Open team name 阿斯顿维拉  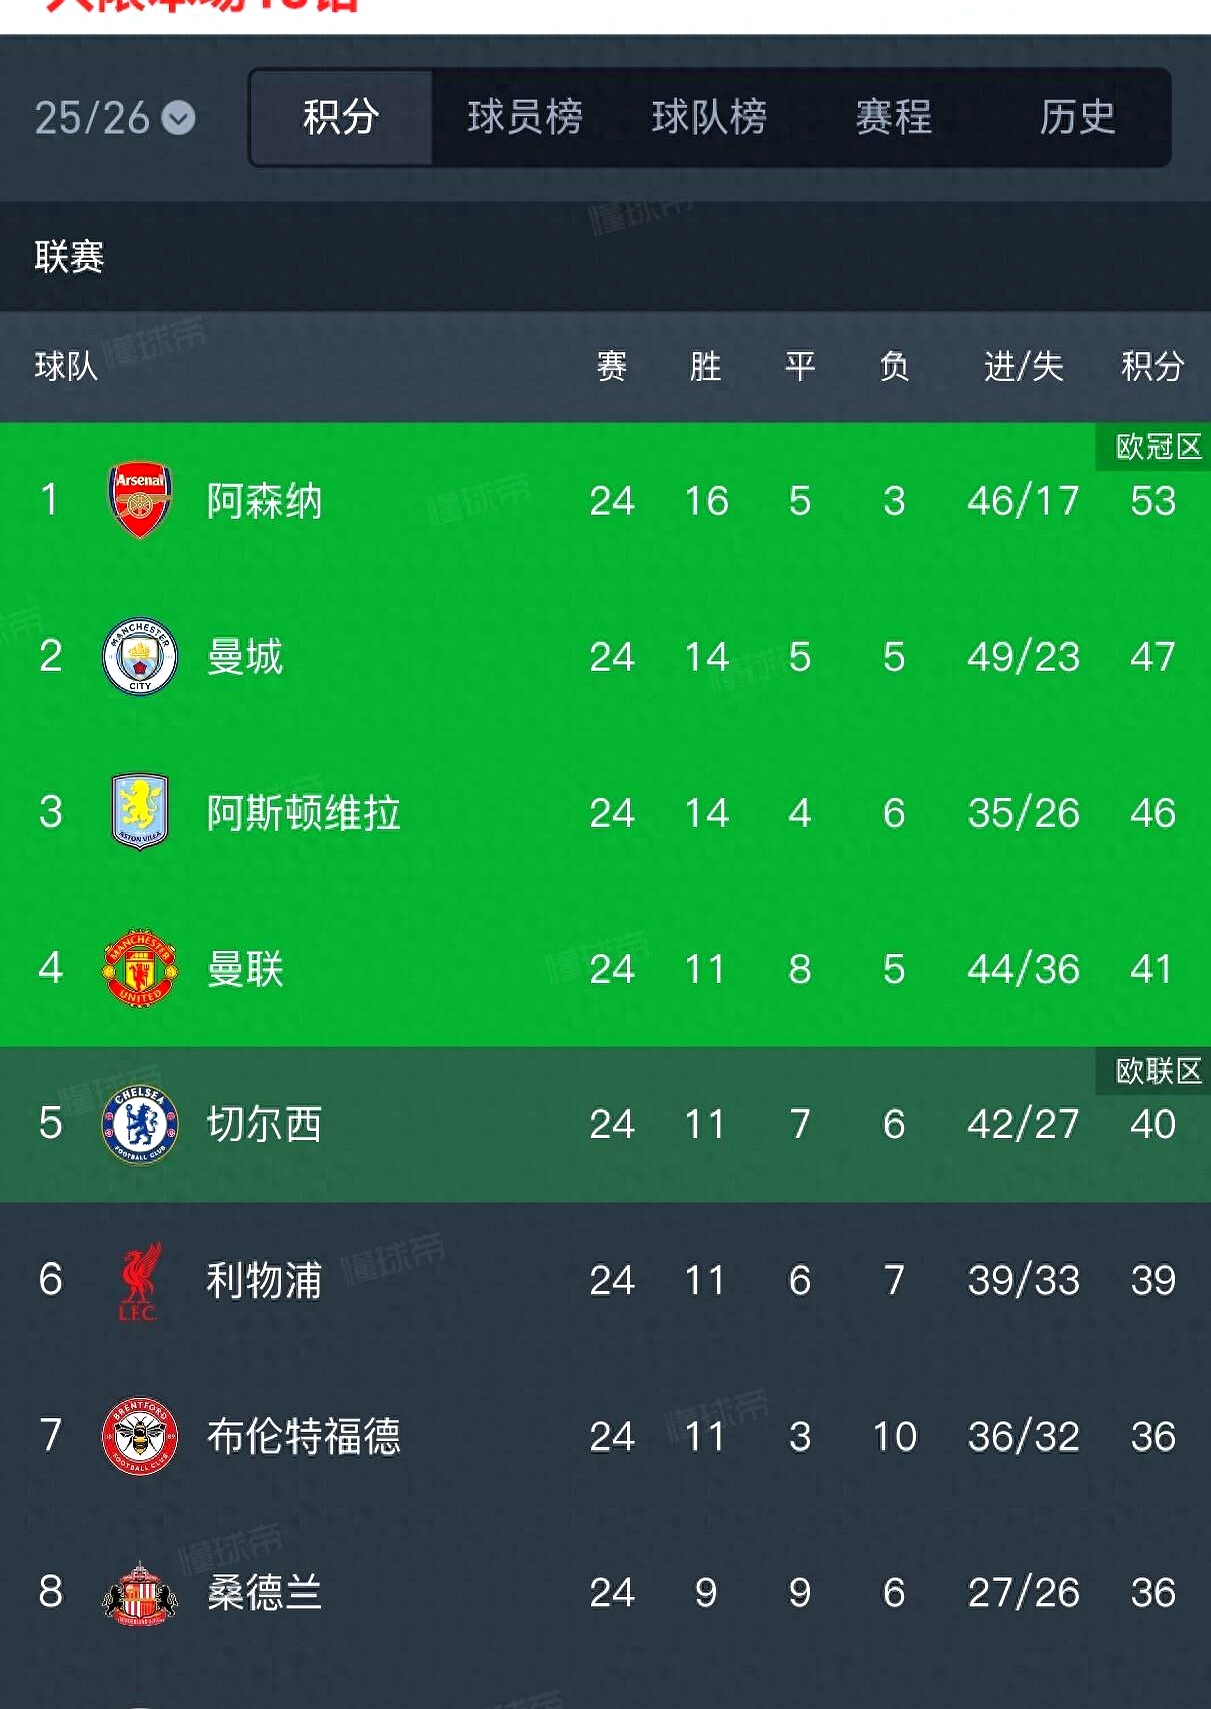(x=303, y=813)
